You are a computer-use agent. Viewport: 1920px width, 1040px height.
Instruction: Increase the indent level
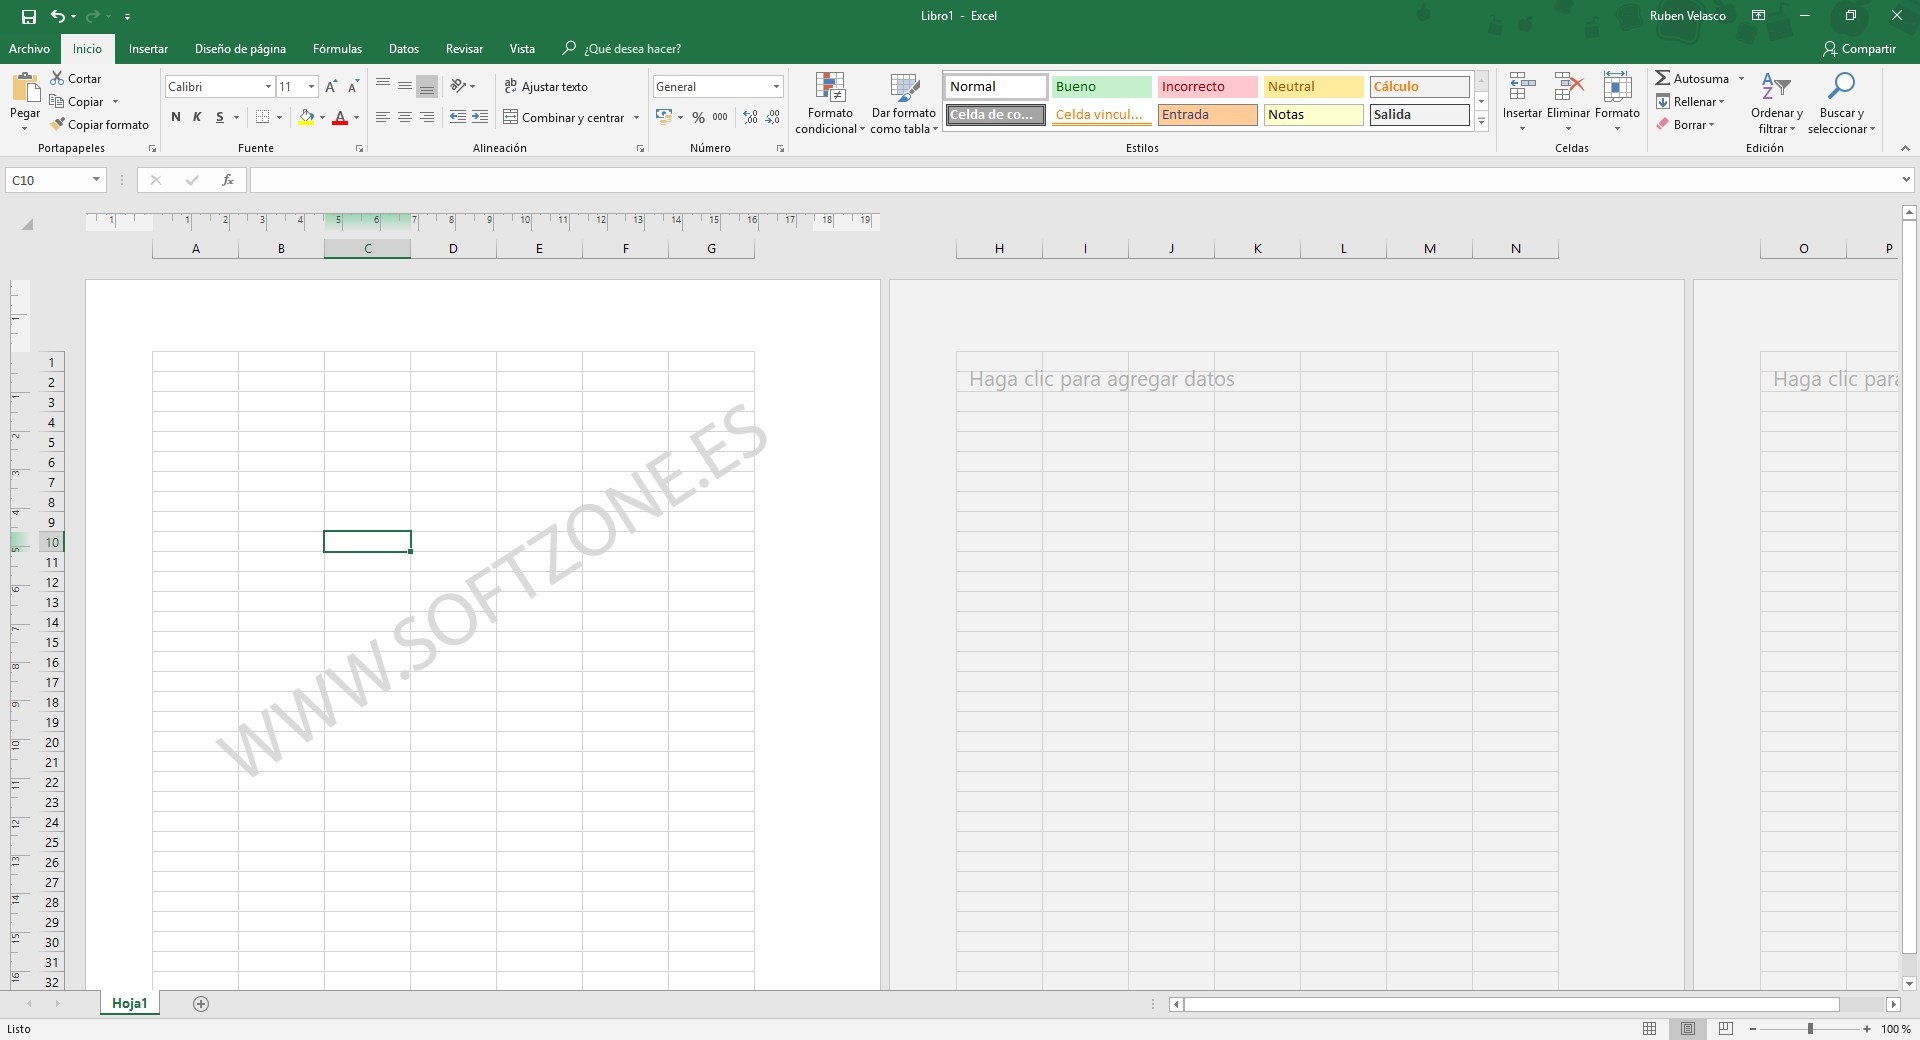click(480, 118)
